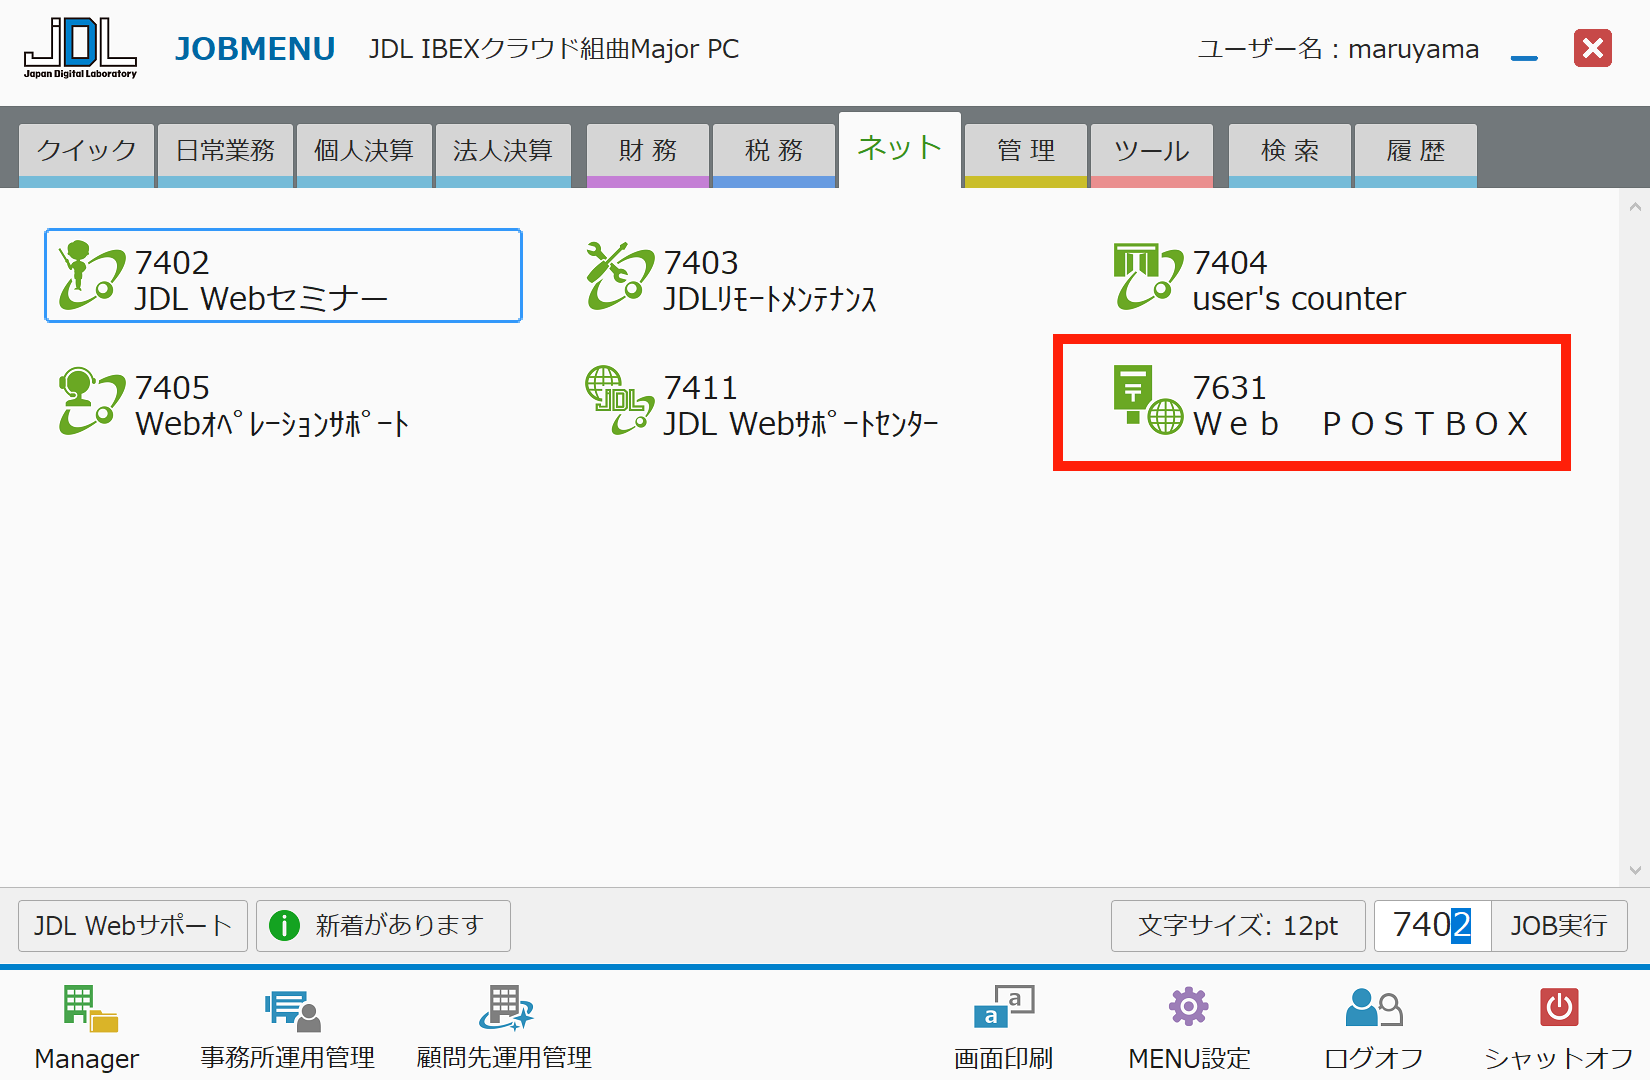The image size is (1650, 1080).
Task: Open the 事務所運用管理 icon
Action: click(292, 1009)
